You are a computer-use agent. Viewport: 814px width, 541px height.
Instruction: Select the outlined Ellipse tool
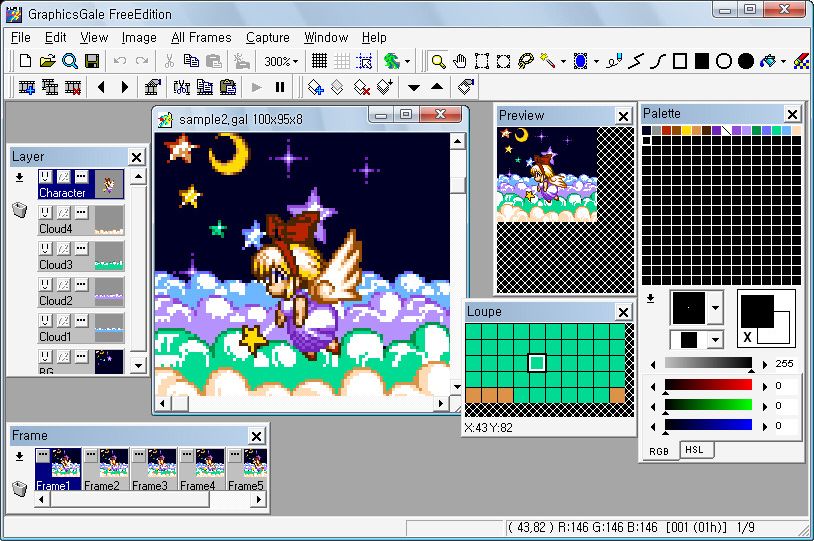pos(724,61)
